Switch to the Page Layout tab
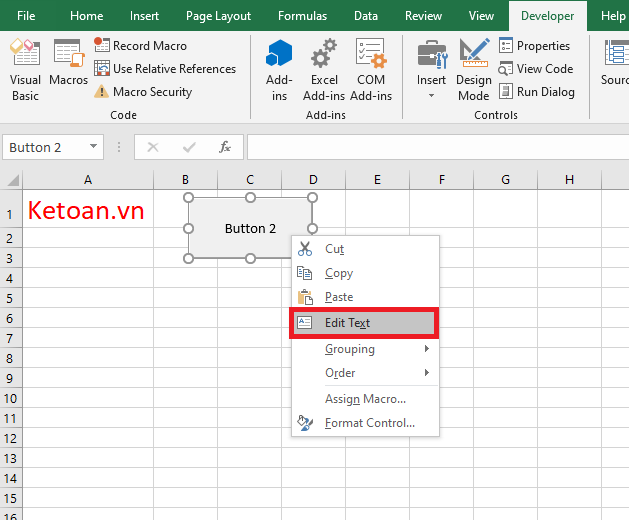The image size is (629, 520). coord(218,16)
